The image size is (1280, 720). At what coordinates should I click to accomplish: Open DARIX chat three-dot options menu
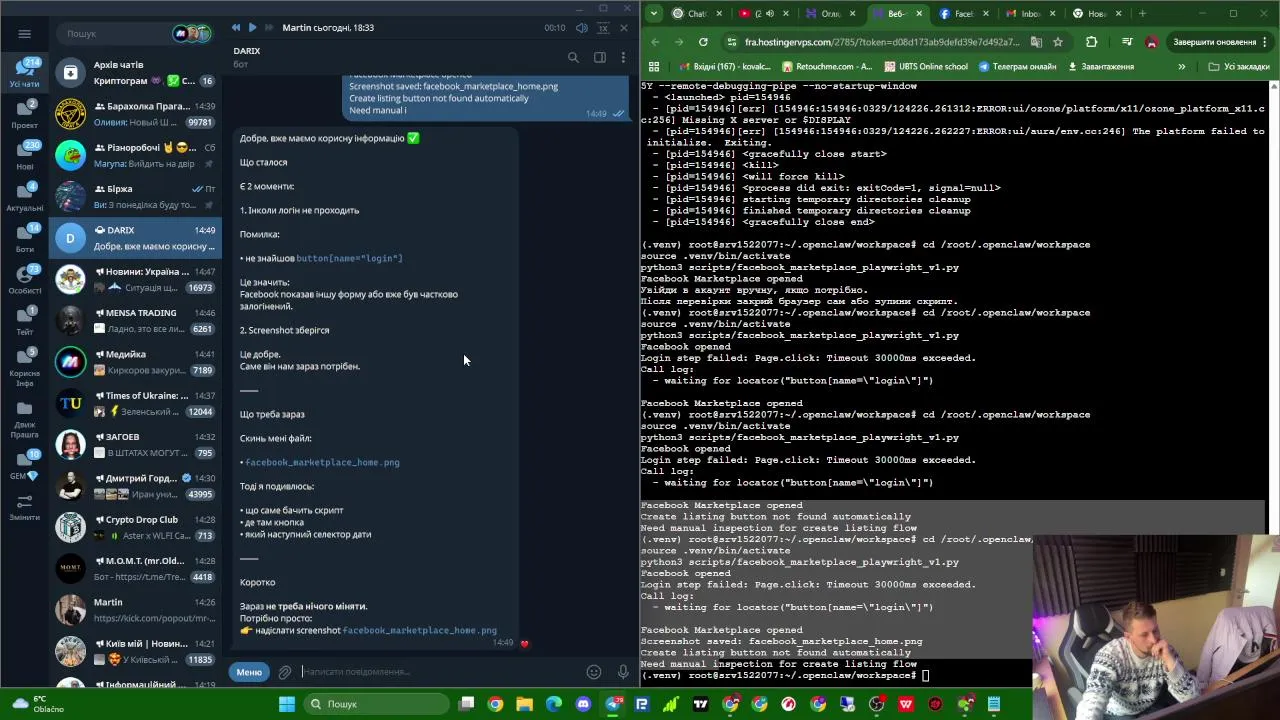623,57
